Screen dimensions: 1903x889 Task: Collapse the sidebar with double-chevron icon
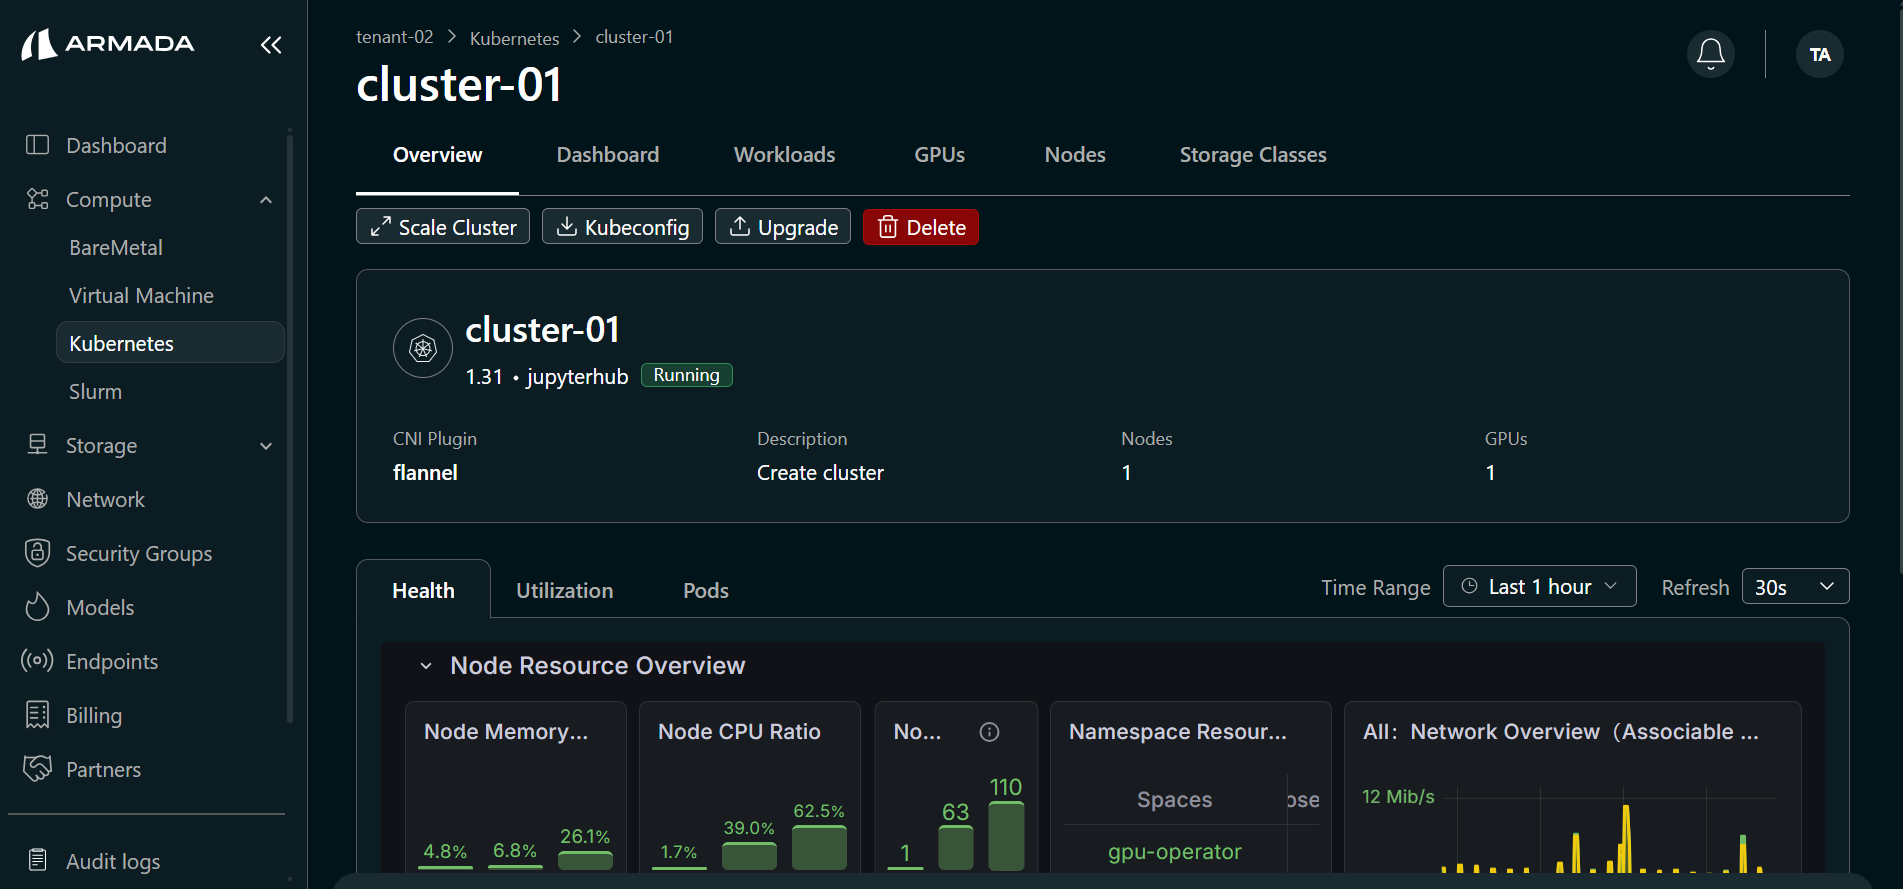coord(271,45)
